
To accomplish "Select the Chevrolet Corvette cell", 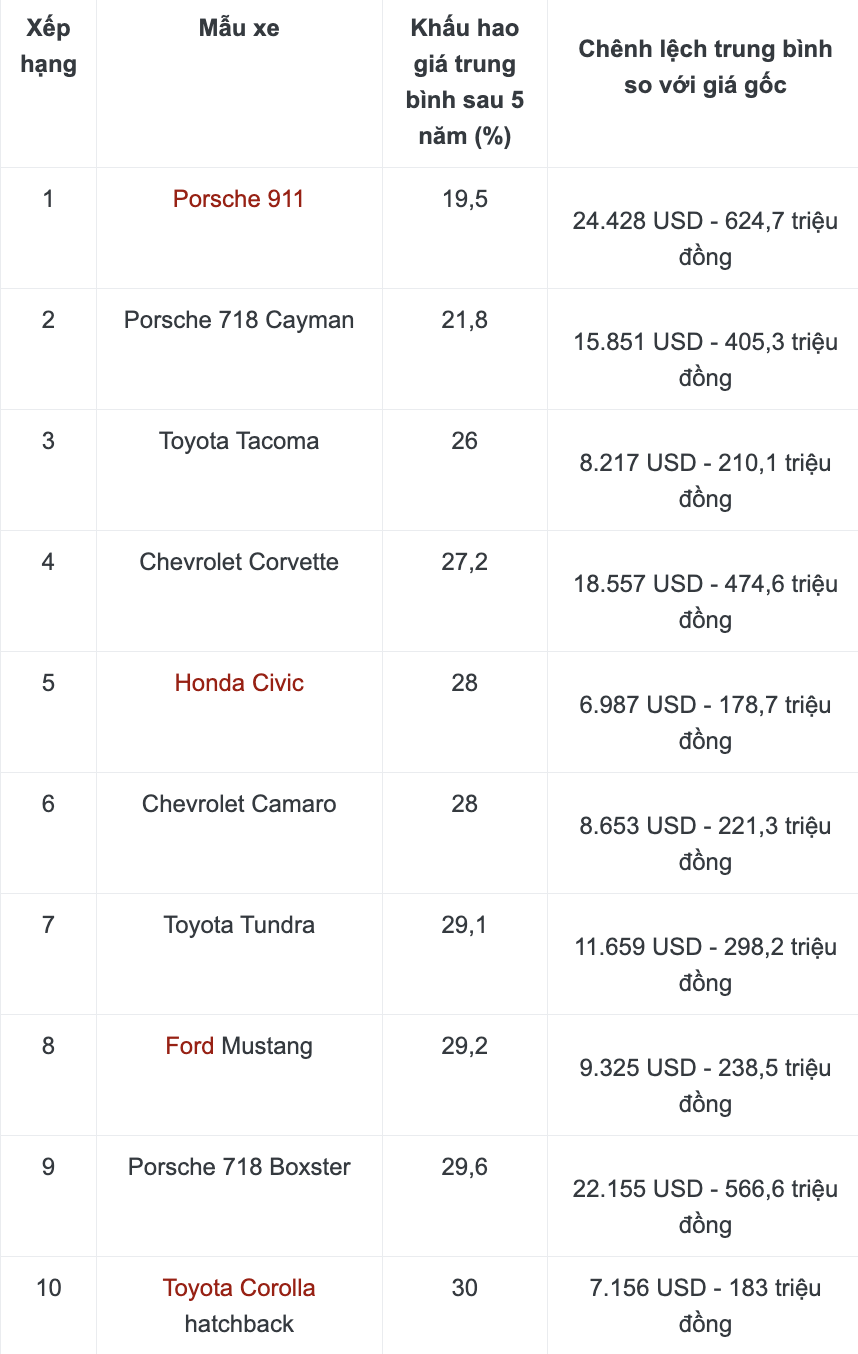I will (239, 562).
